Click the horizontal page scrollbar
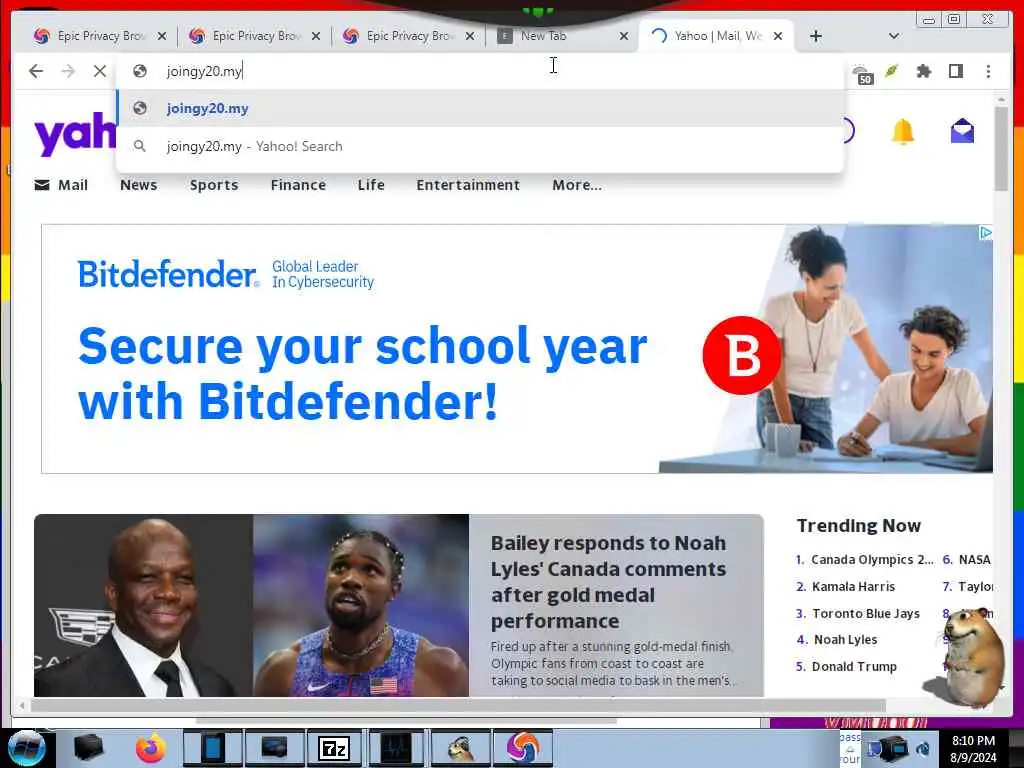The height and width of the screenshot is (768, 1024). pyautogui.click(x=458, y=705)
